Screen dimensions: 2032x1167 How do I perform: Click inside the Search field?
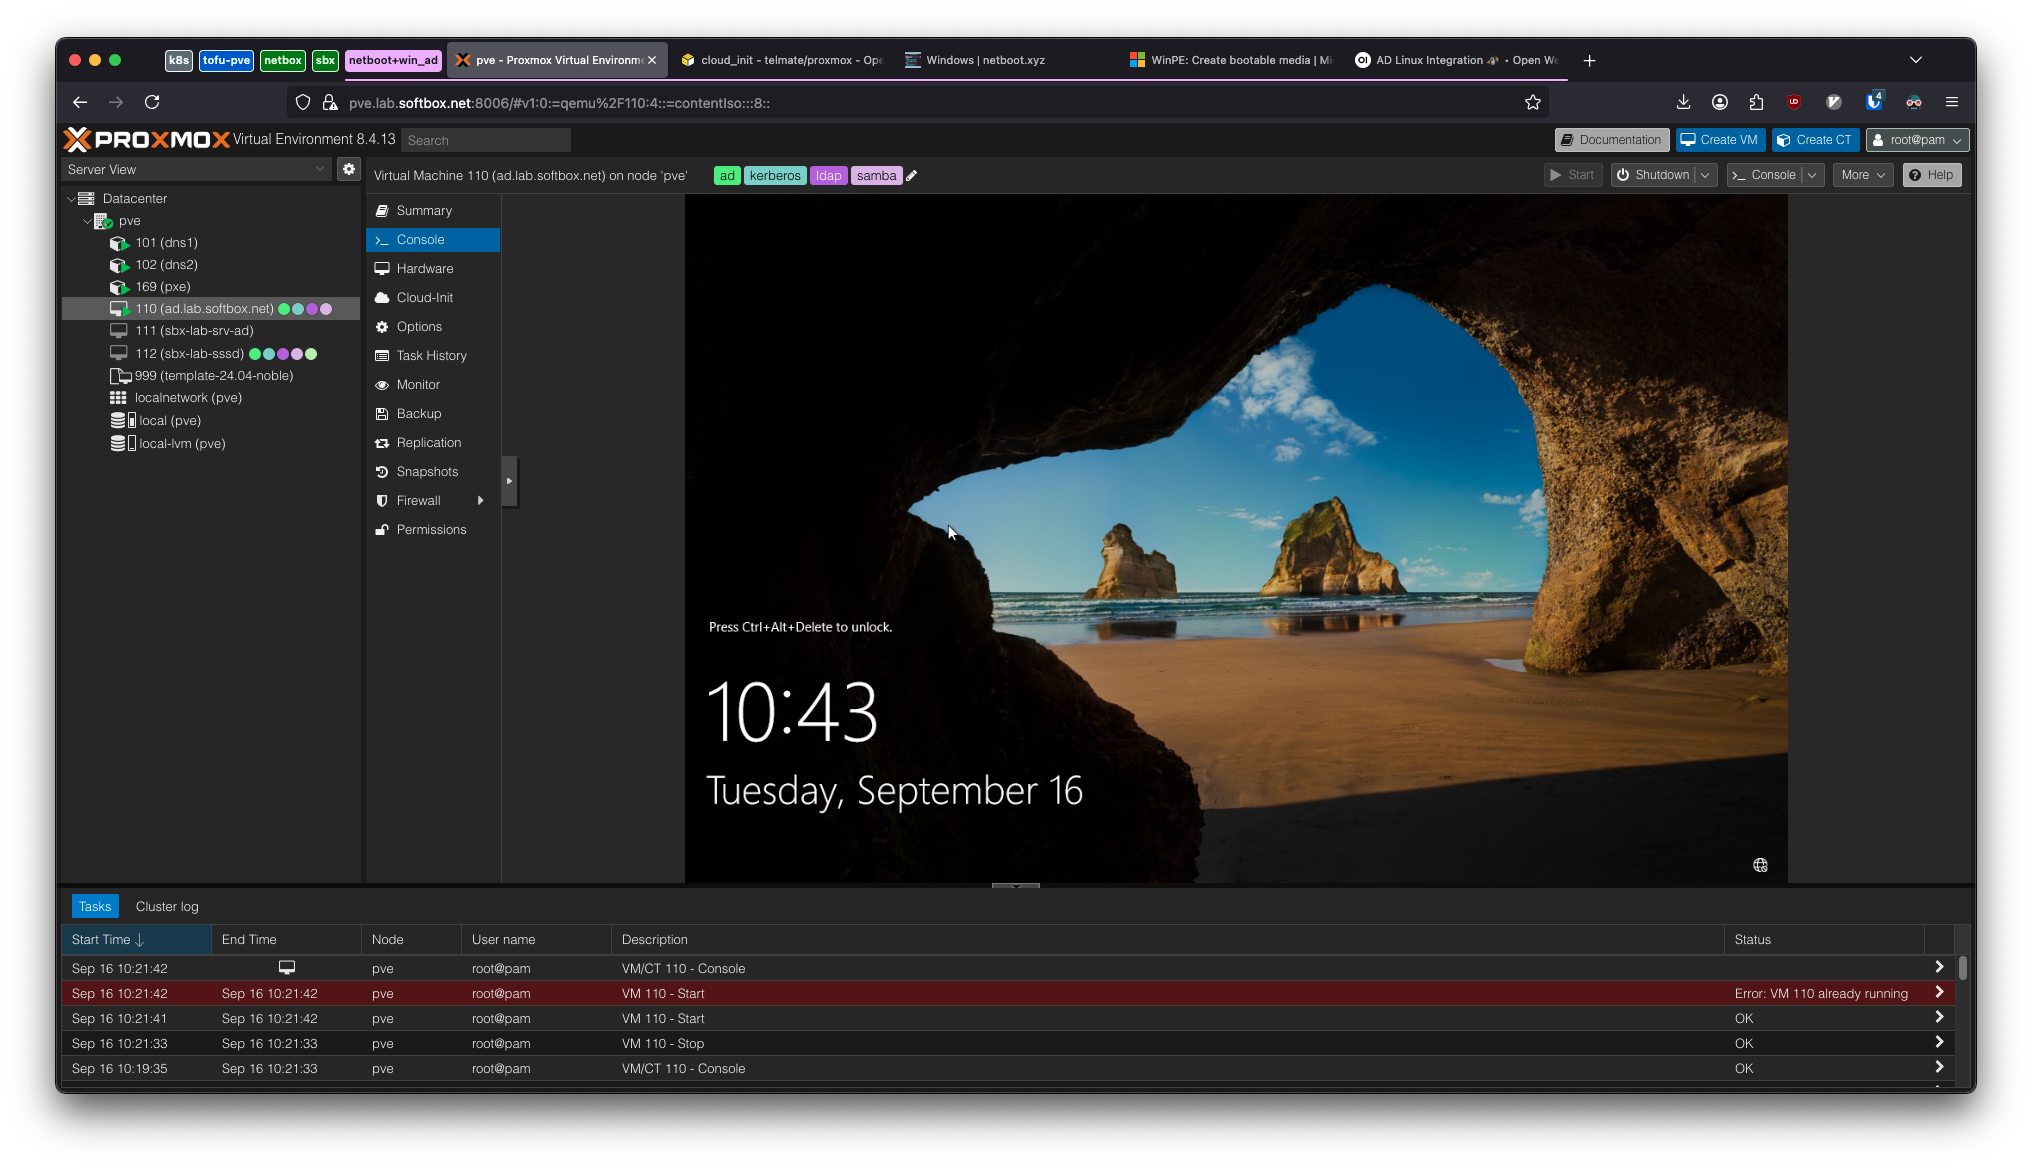point(486,140)
